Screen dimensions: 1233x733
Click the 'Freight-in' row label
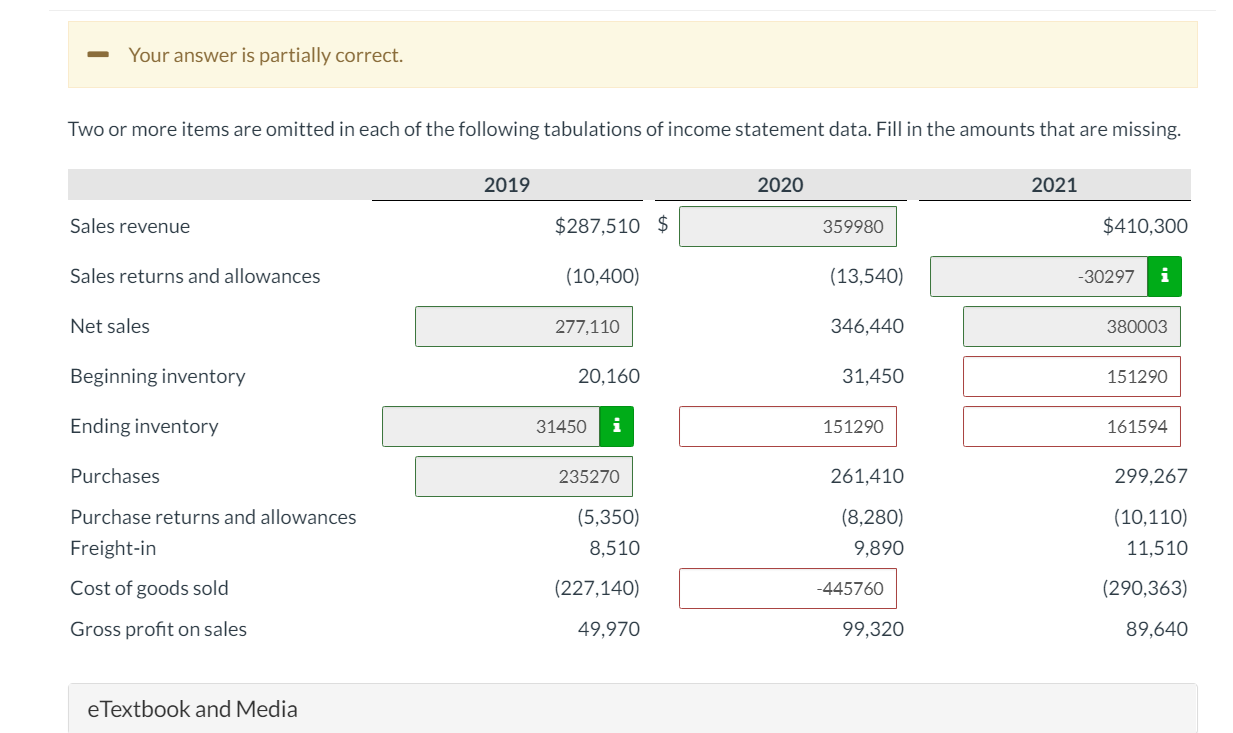click(113, 548)
